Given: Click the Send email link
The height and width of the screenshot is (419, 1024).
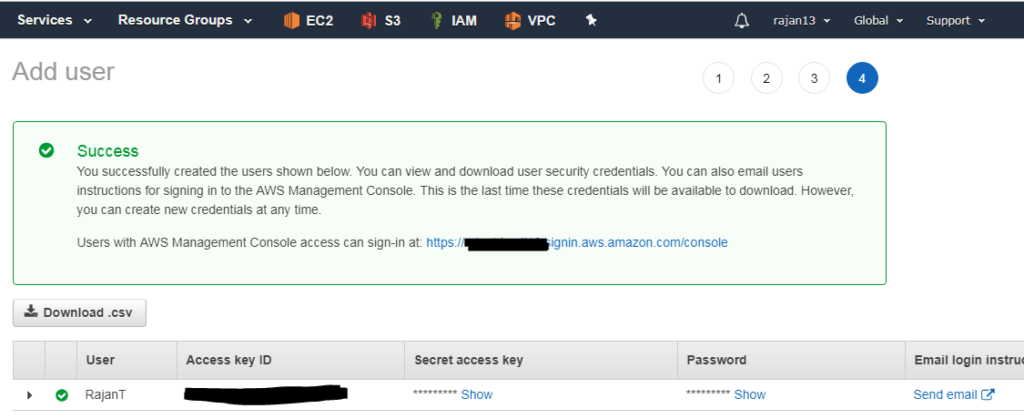Looking at the screenshot, I should (x=953, y=395).
